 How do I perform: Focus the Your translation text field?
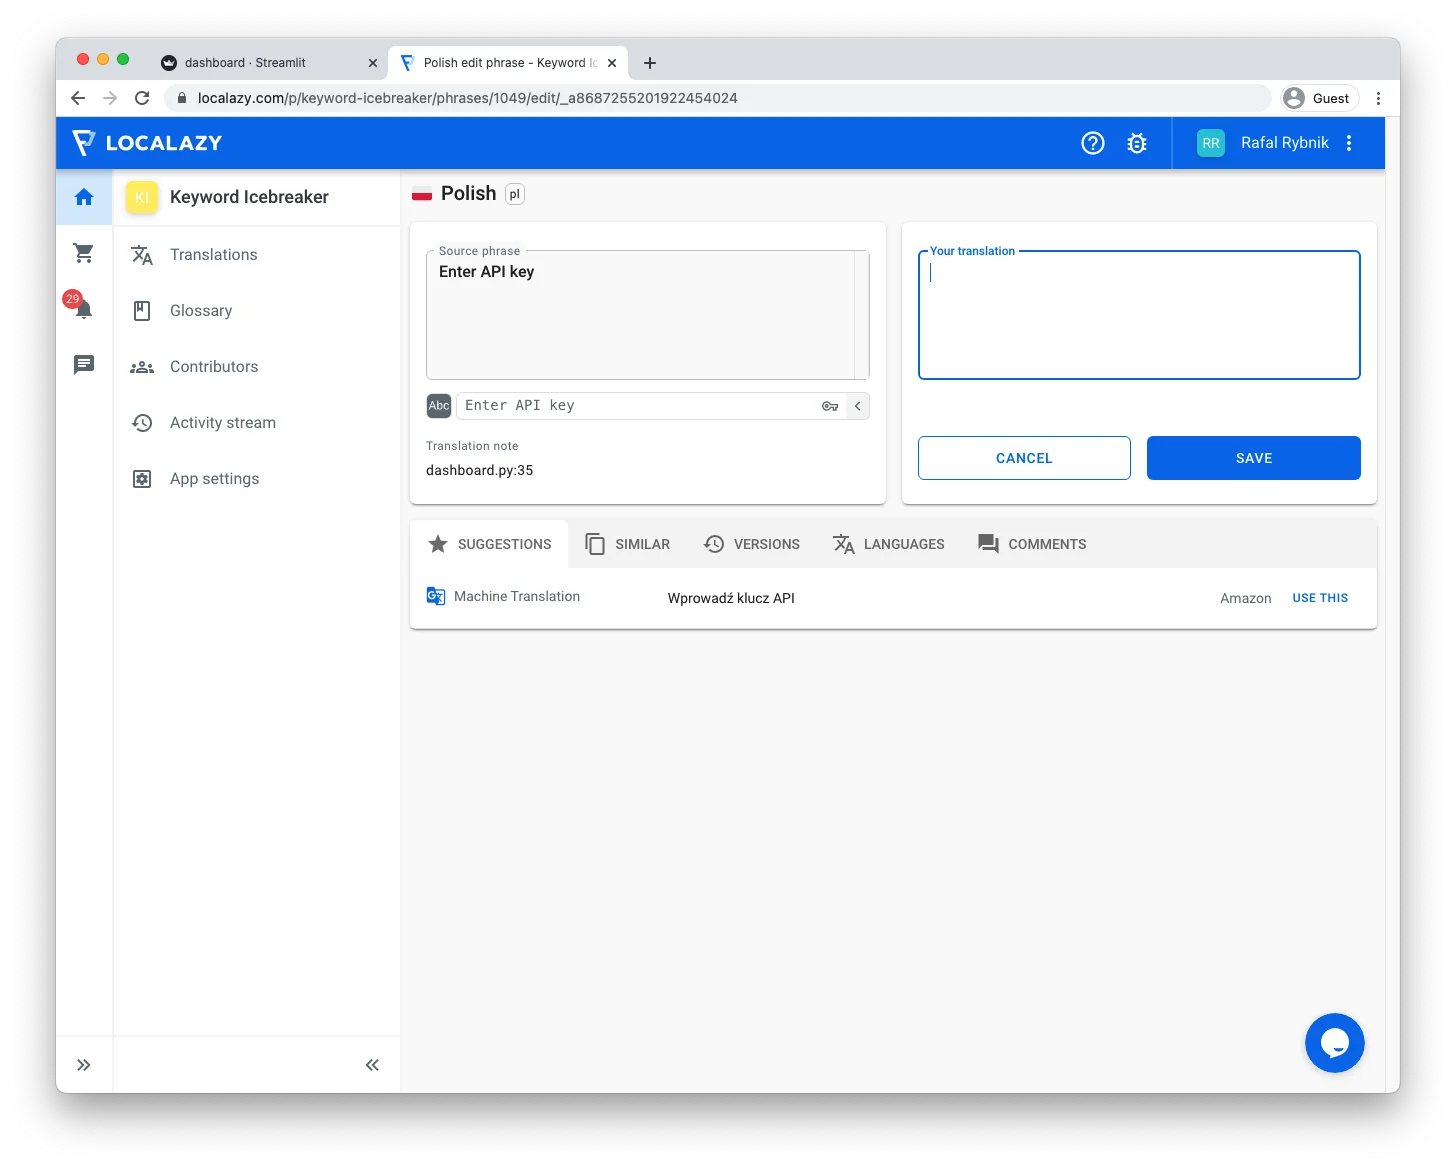[1139, 315]
